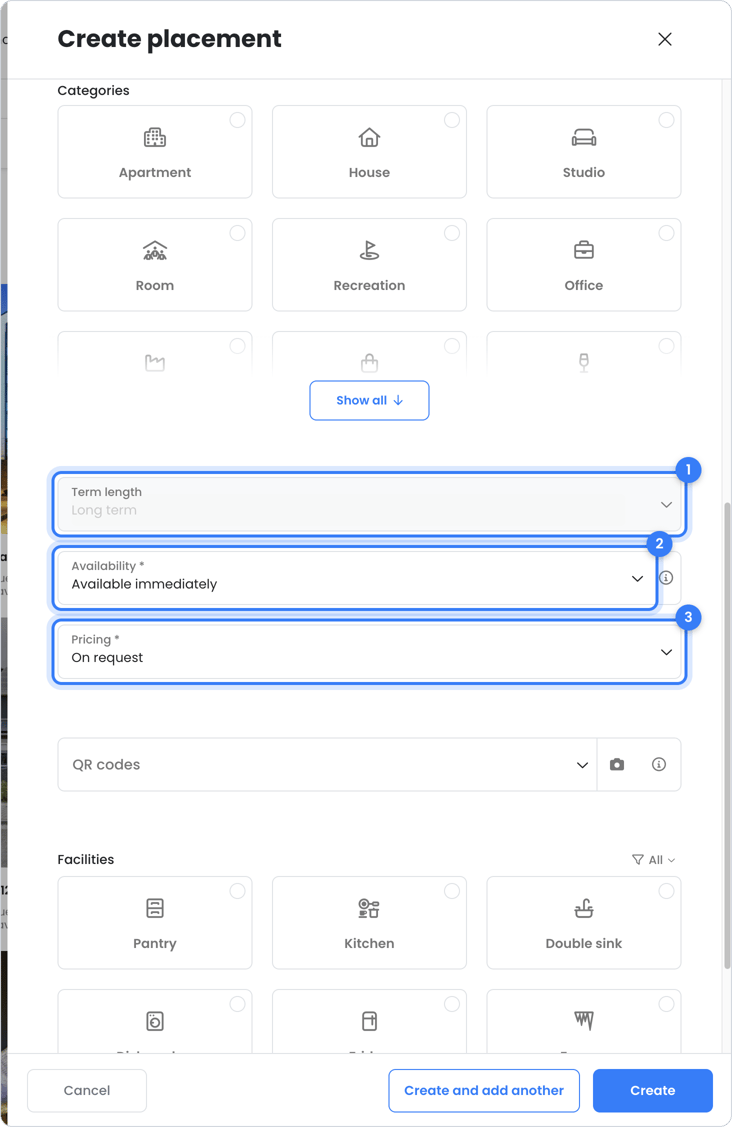This screenshot has height=1127, width=732.
Task: Enable the Kitchen facility checkbox
Action: click(x=452, y=891)
